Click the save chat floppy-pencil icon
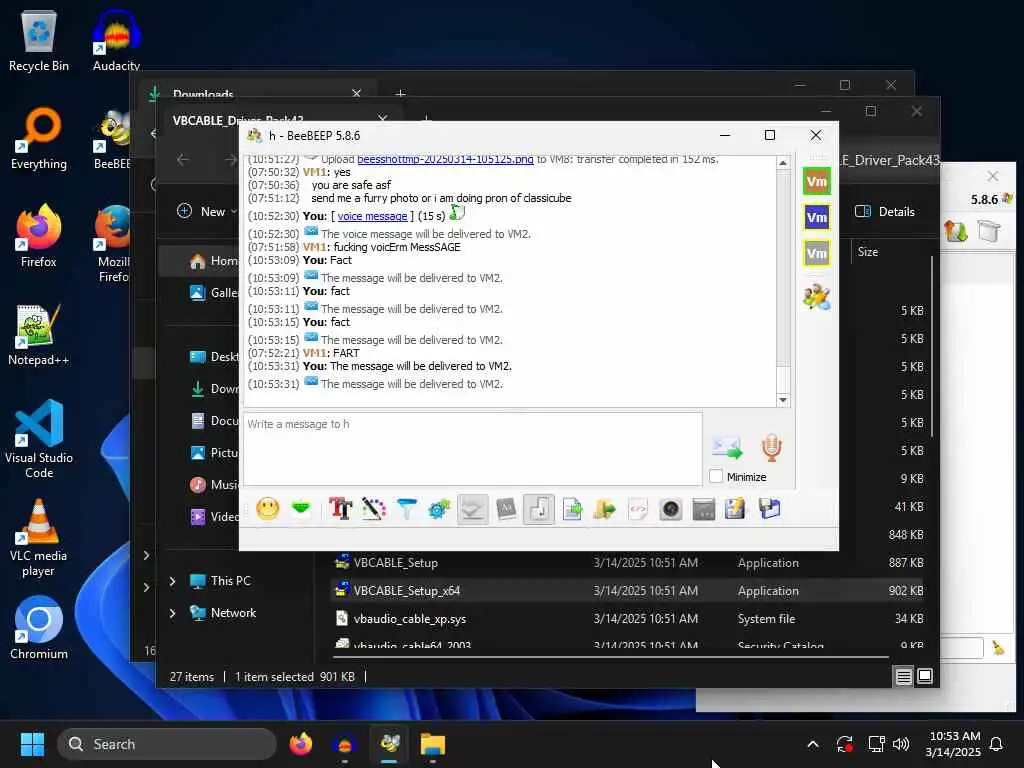 coord(735,509)
